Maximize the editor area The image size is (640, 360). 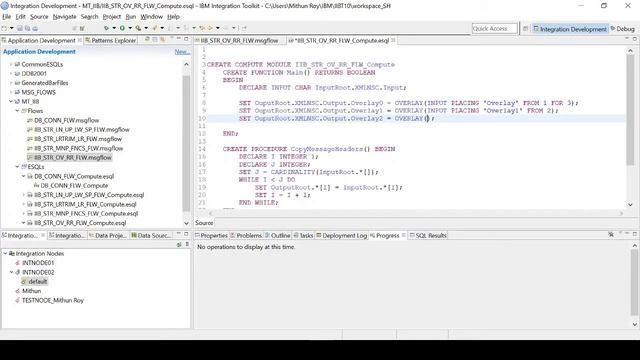coord(635,39)
